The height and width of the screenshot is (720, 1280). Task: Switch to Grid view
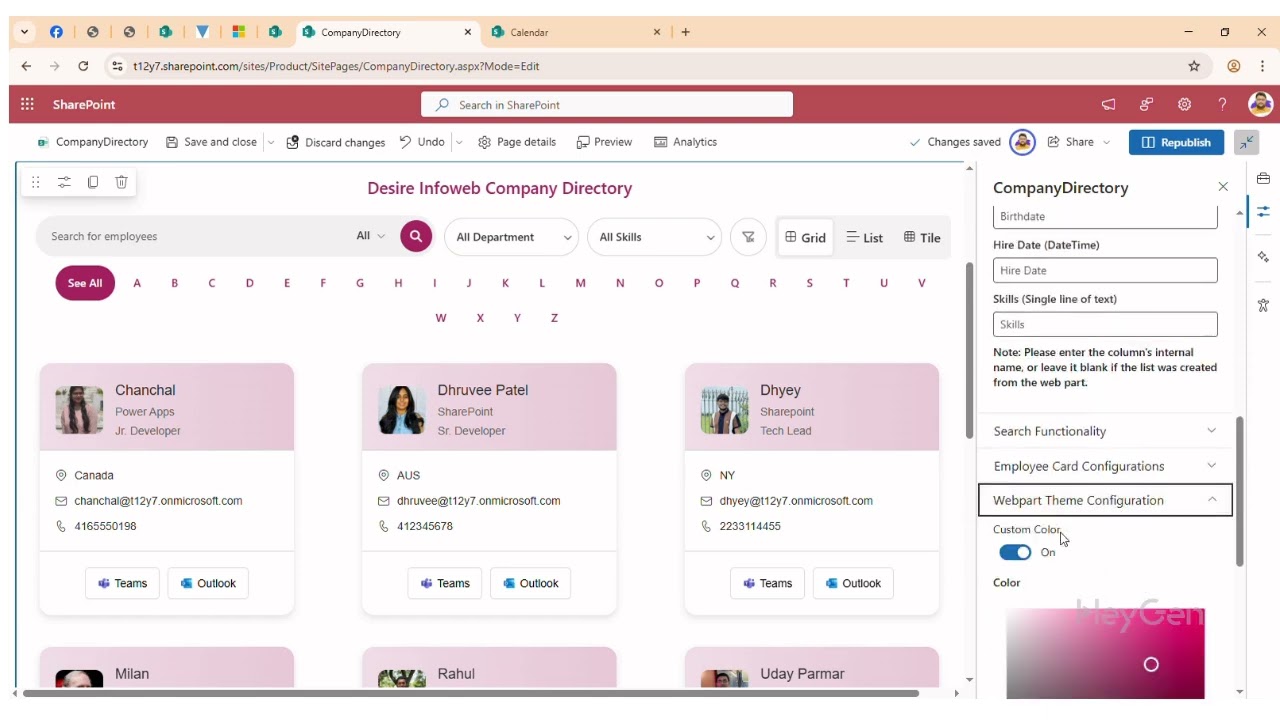[x=805, y=237]
